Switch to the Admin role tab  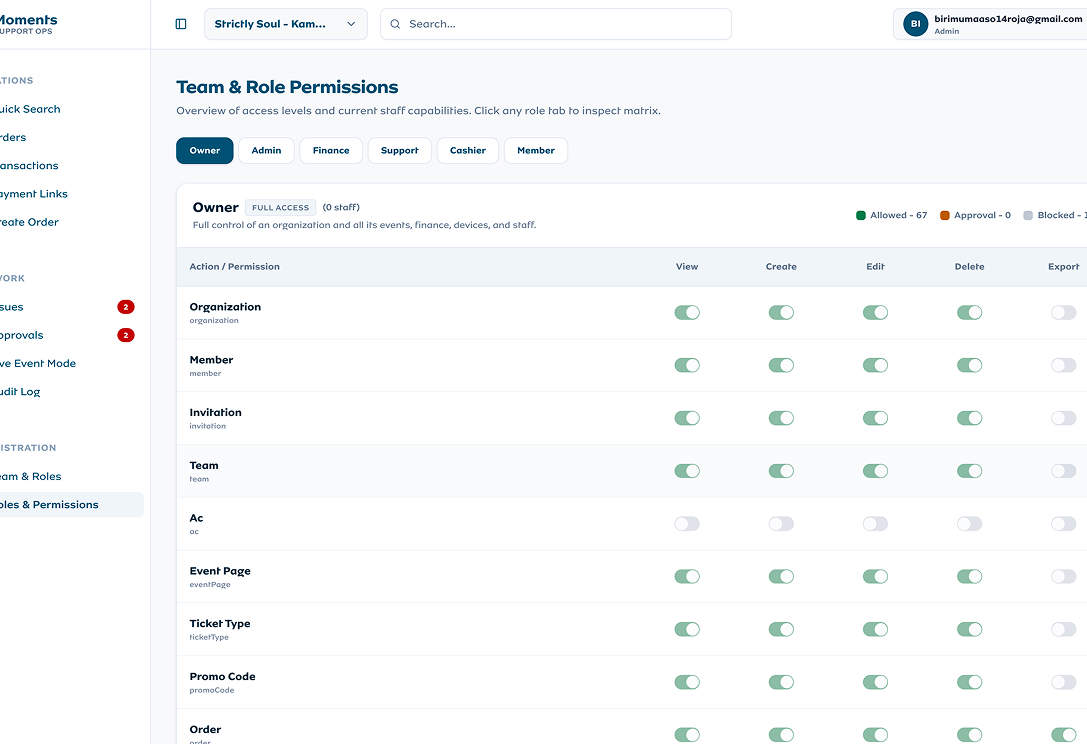tap(266, 150)
